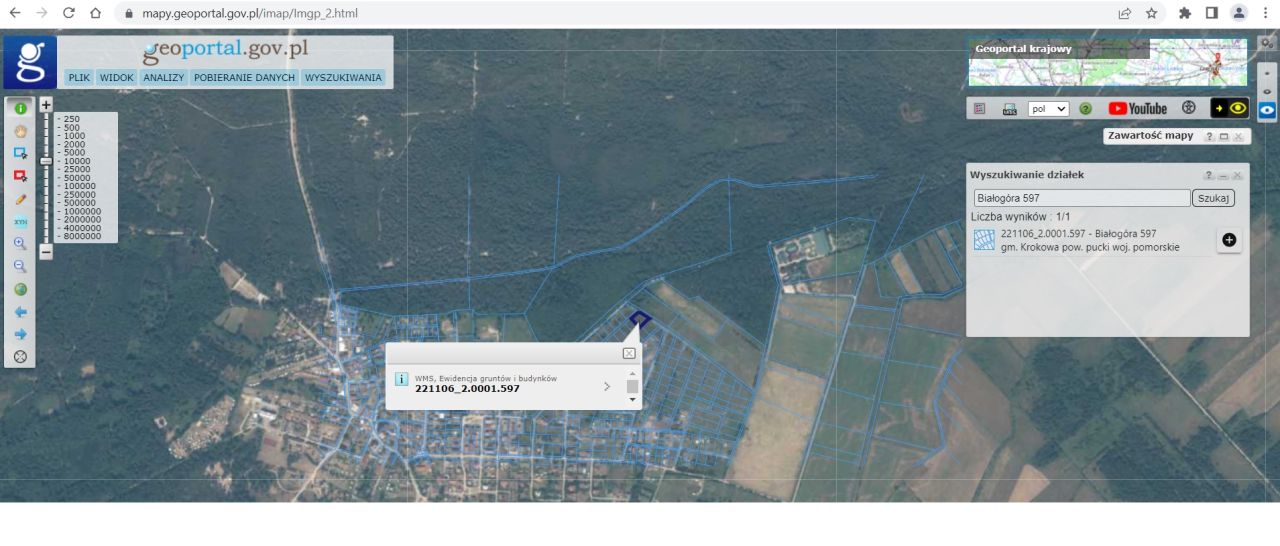Click the geoportal g logo
The image size is (1280, 546).
click(x=30, y=62)
